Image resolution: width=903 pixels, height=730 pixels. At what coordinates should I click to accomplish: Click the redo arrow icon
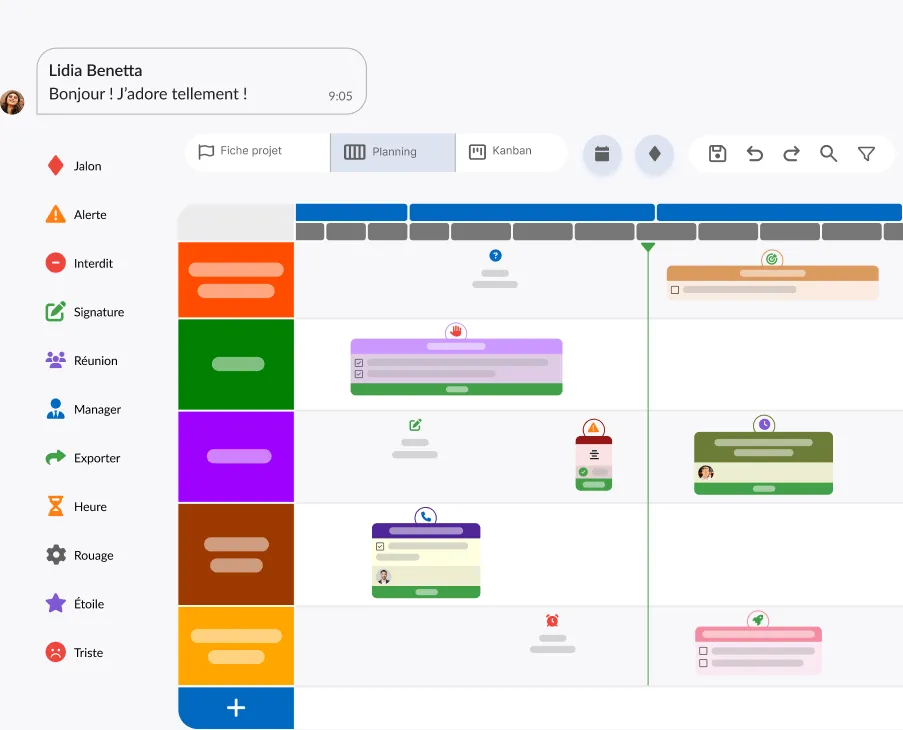(791, 154)
